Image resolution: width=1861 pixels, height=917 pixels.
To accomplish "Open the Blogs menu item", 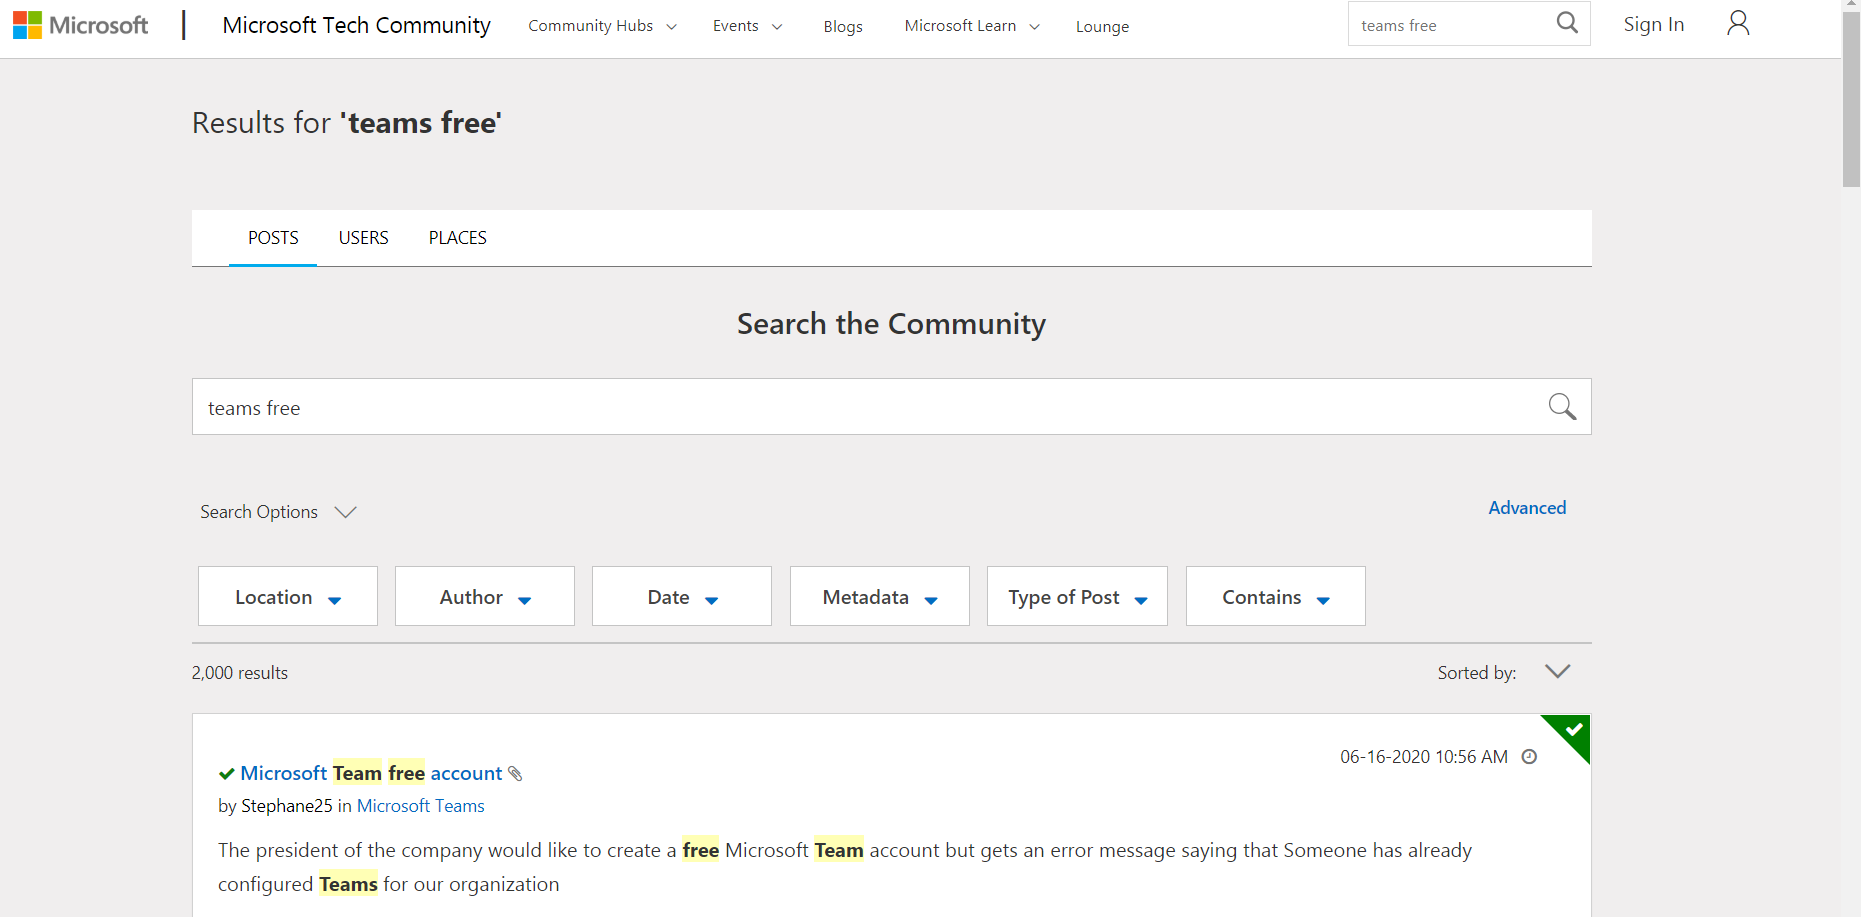I will 843,27.
